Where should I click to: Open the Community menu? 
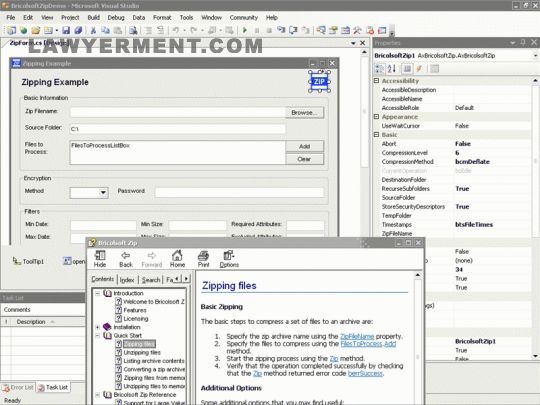tap(244, 17)
